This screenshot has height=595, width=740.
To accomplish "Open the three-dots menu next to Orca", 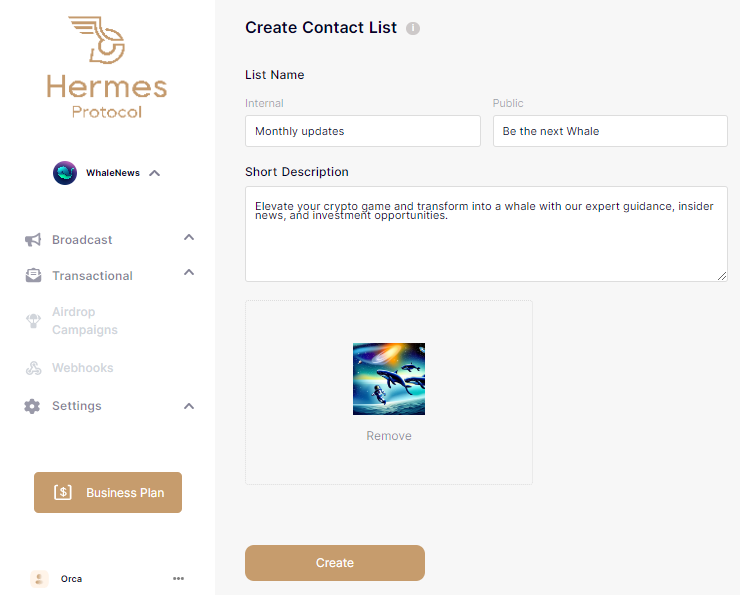I will [178, 578].
